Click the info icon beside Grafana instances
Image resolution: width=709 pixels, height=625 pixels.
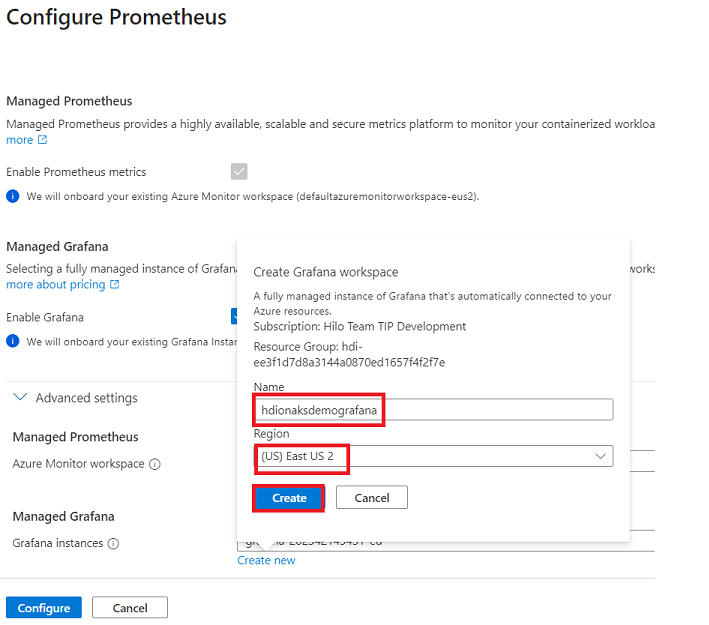(x=113, y=544)
